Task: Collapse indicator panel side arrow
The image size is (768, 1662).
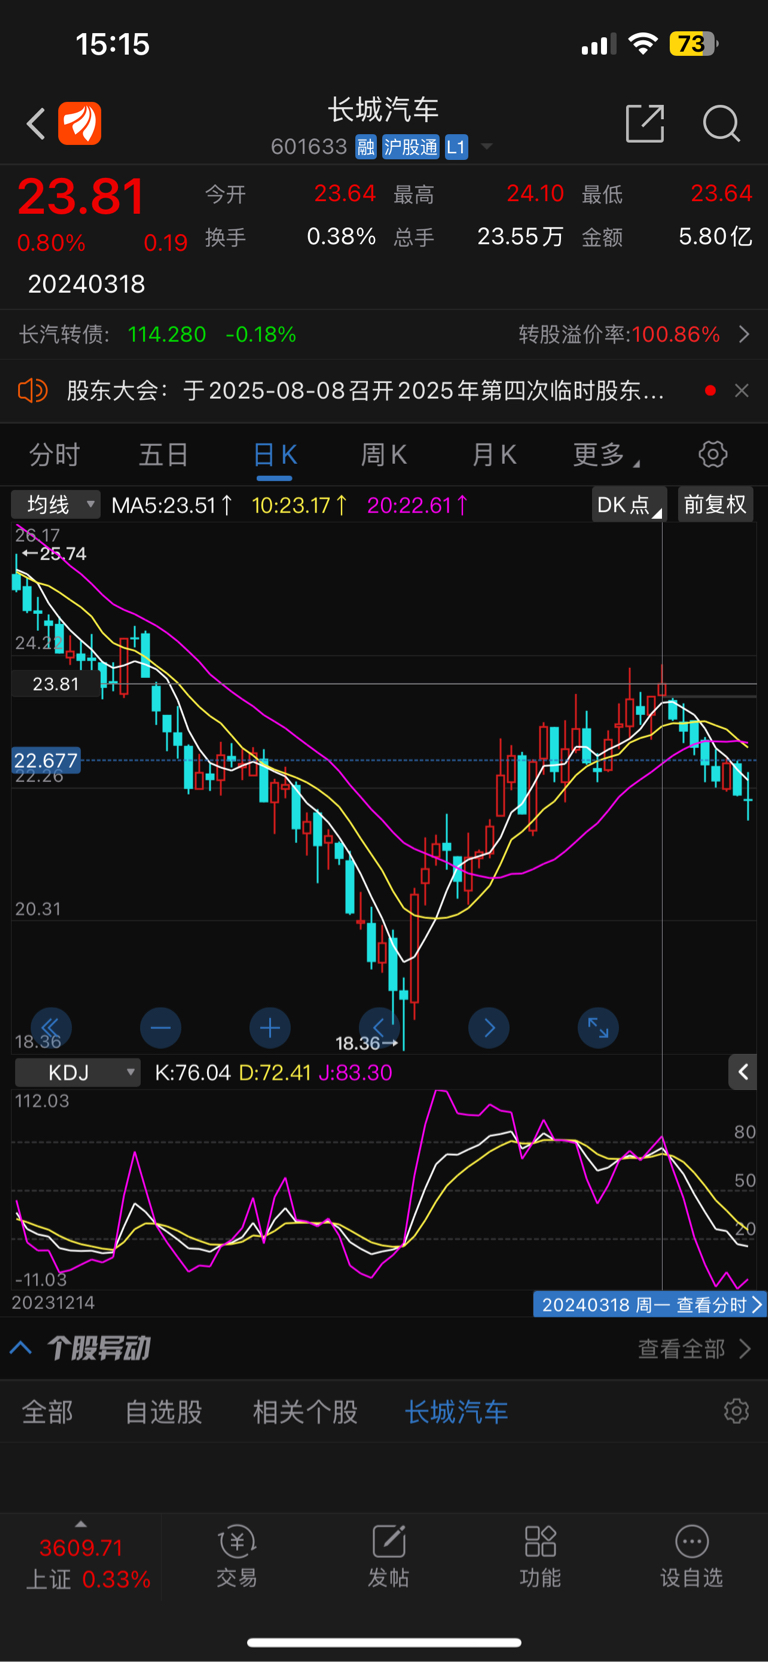Action: click(x=743, y=1072)
